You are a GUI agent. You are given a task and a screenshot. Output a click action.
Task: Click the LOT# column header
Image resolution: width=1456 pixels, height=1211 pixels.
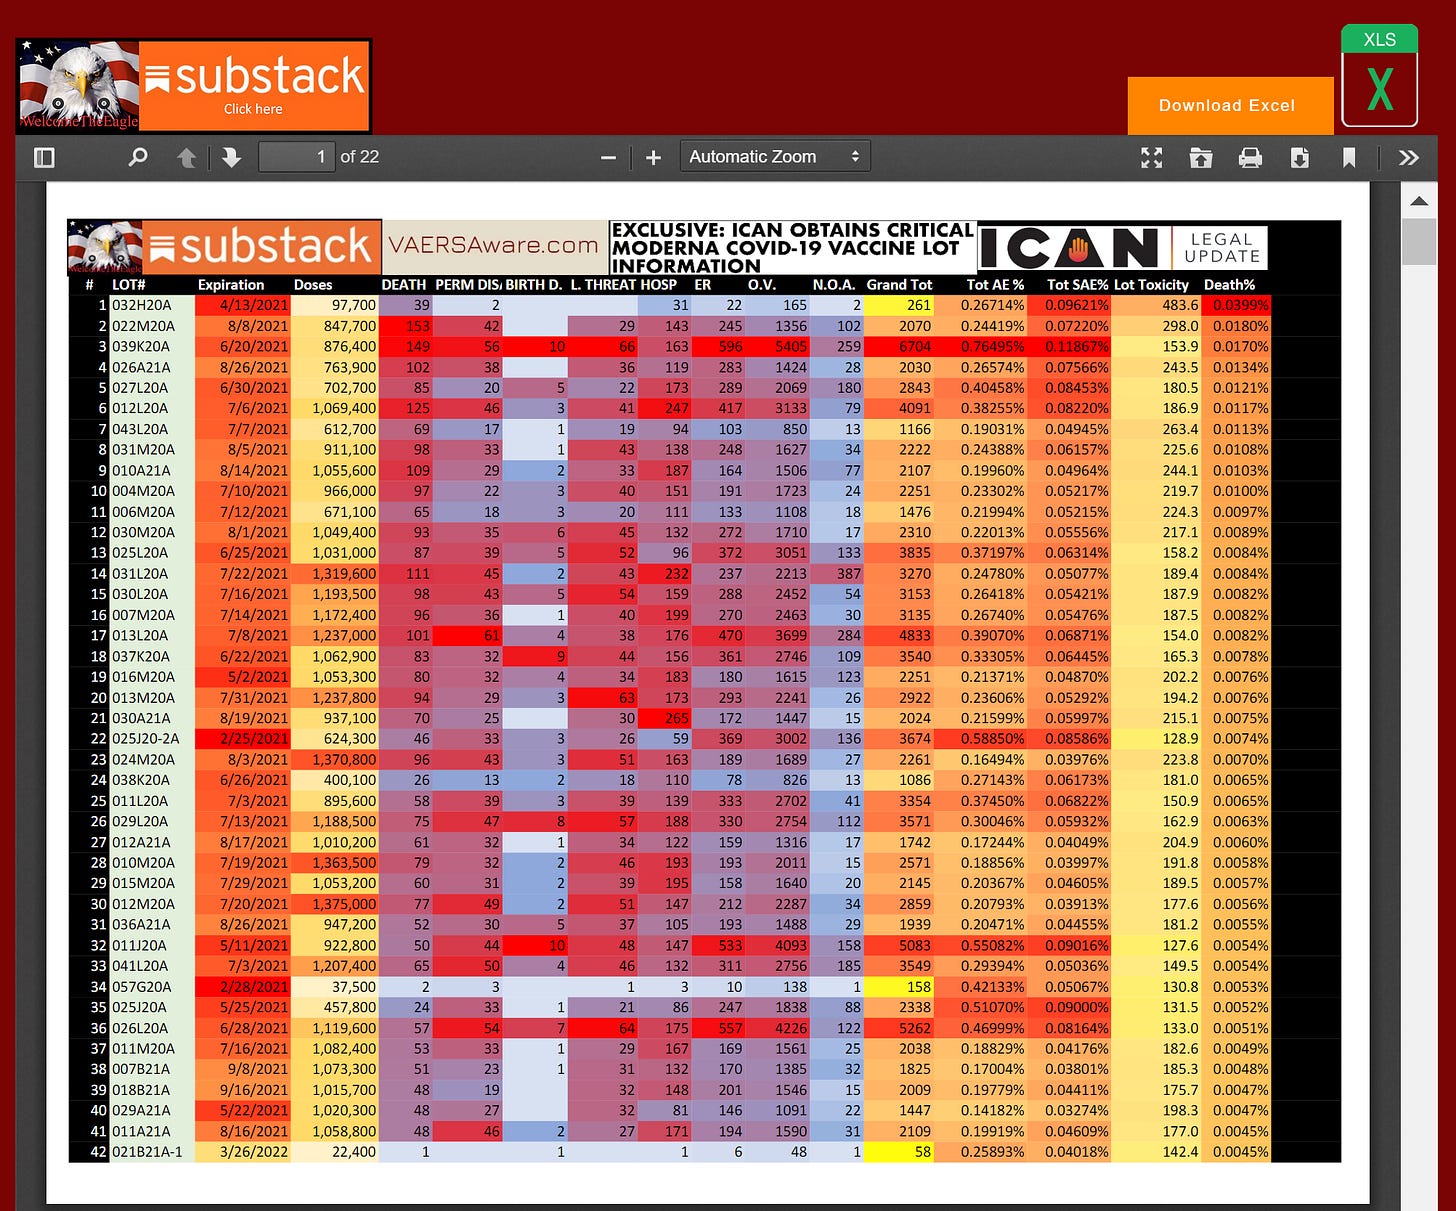(129, 285)
